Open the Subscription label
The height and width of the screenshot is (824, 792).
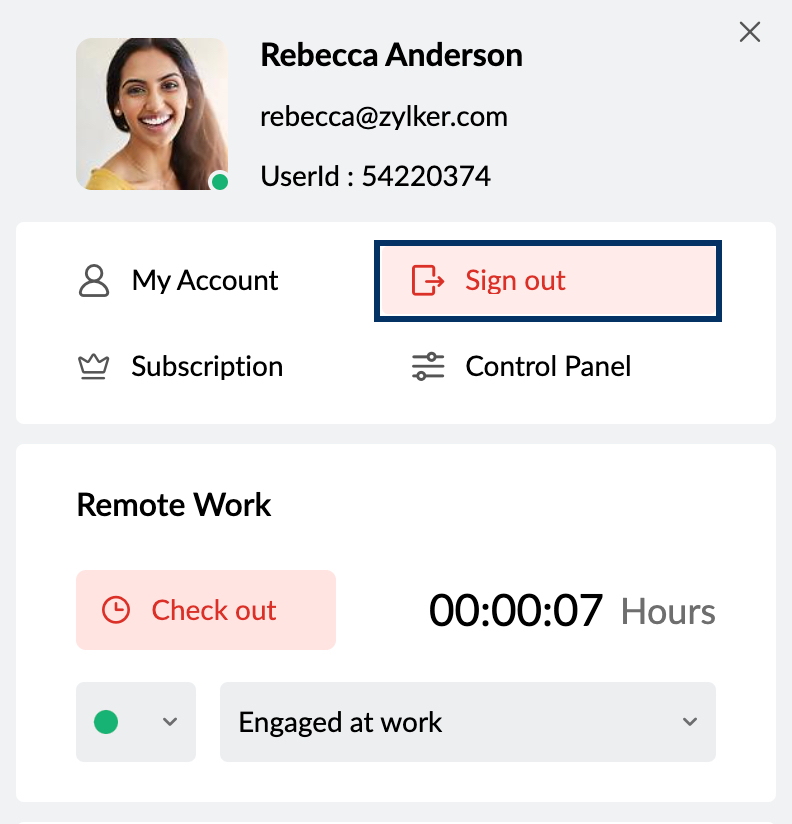coord(207,367)
